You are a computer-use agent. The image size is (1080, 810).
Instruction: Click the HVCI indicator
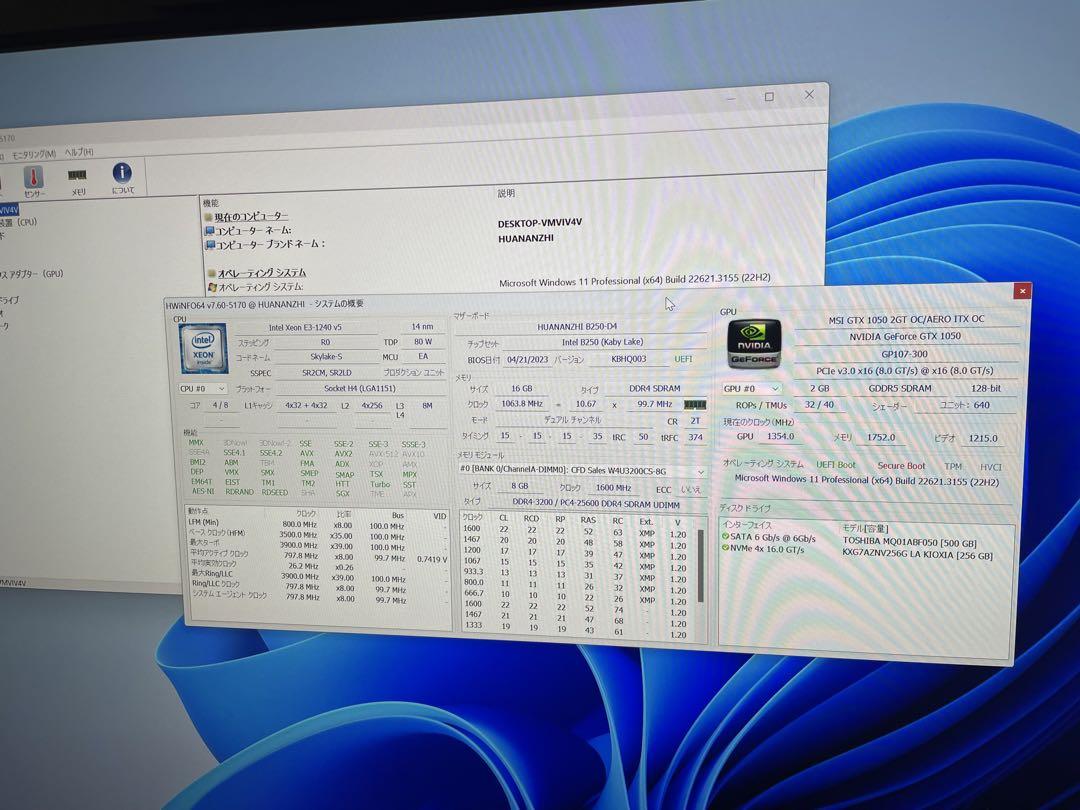(990, 467)
